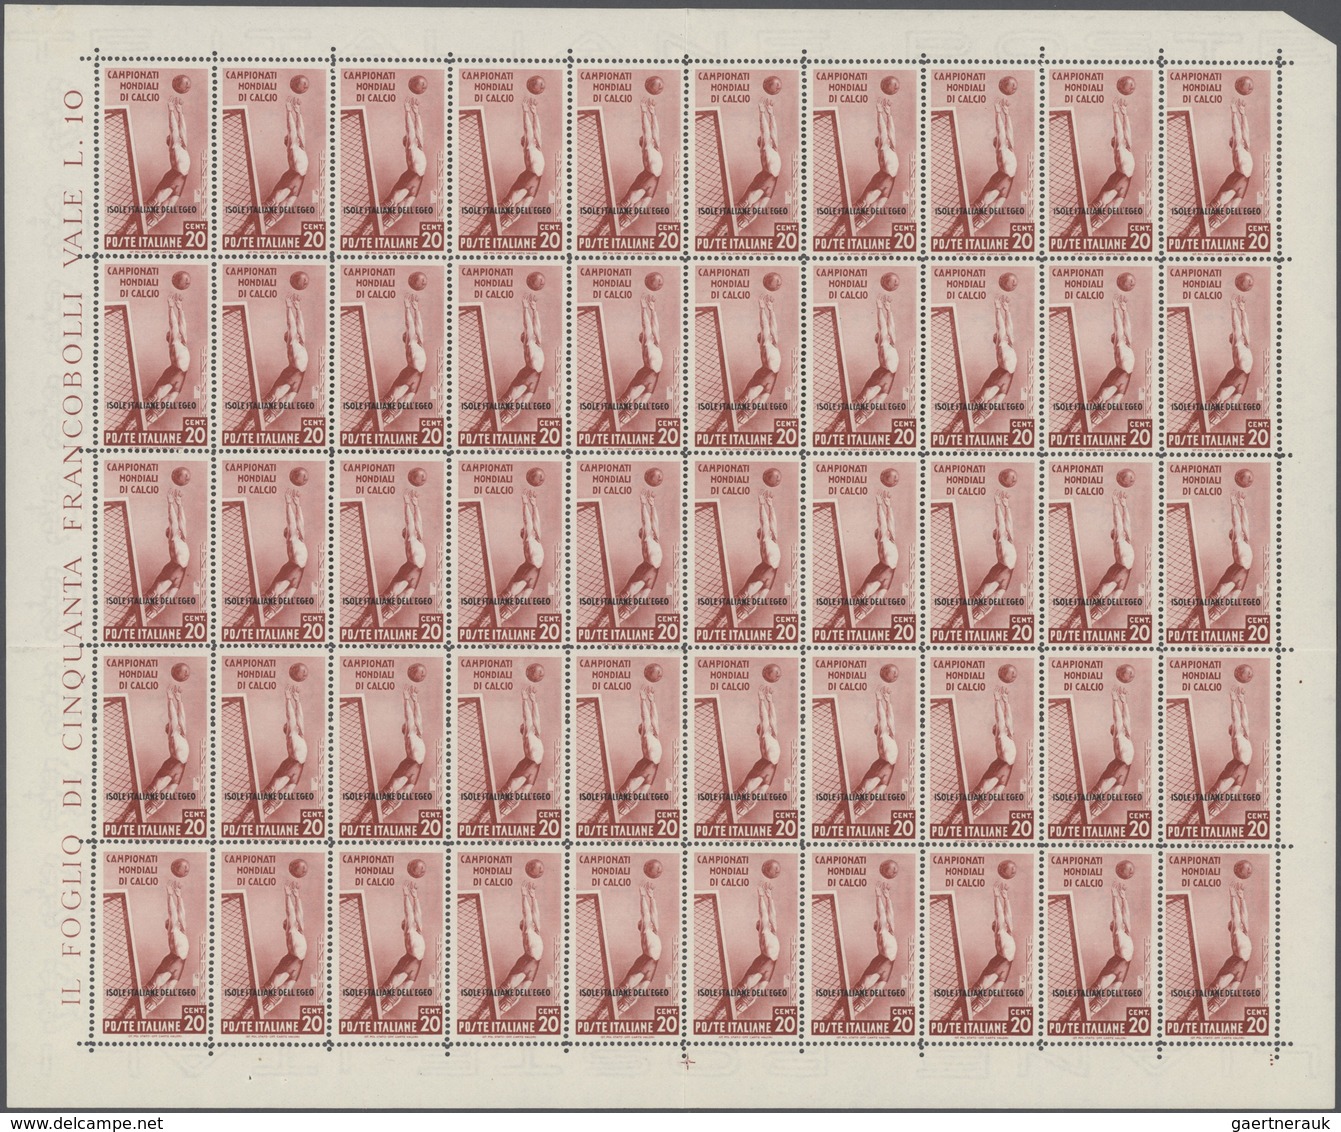The width and height of the screenshot is (1341, 1132).
Task: Select the stamp in the bottom-right corner of the sheet
Action: click(1217, 944)
